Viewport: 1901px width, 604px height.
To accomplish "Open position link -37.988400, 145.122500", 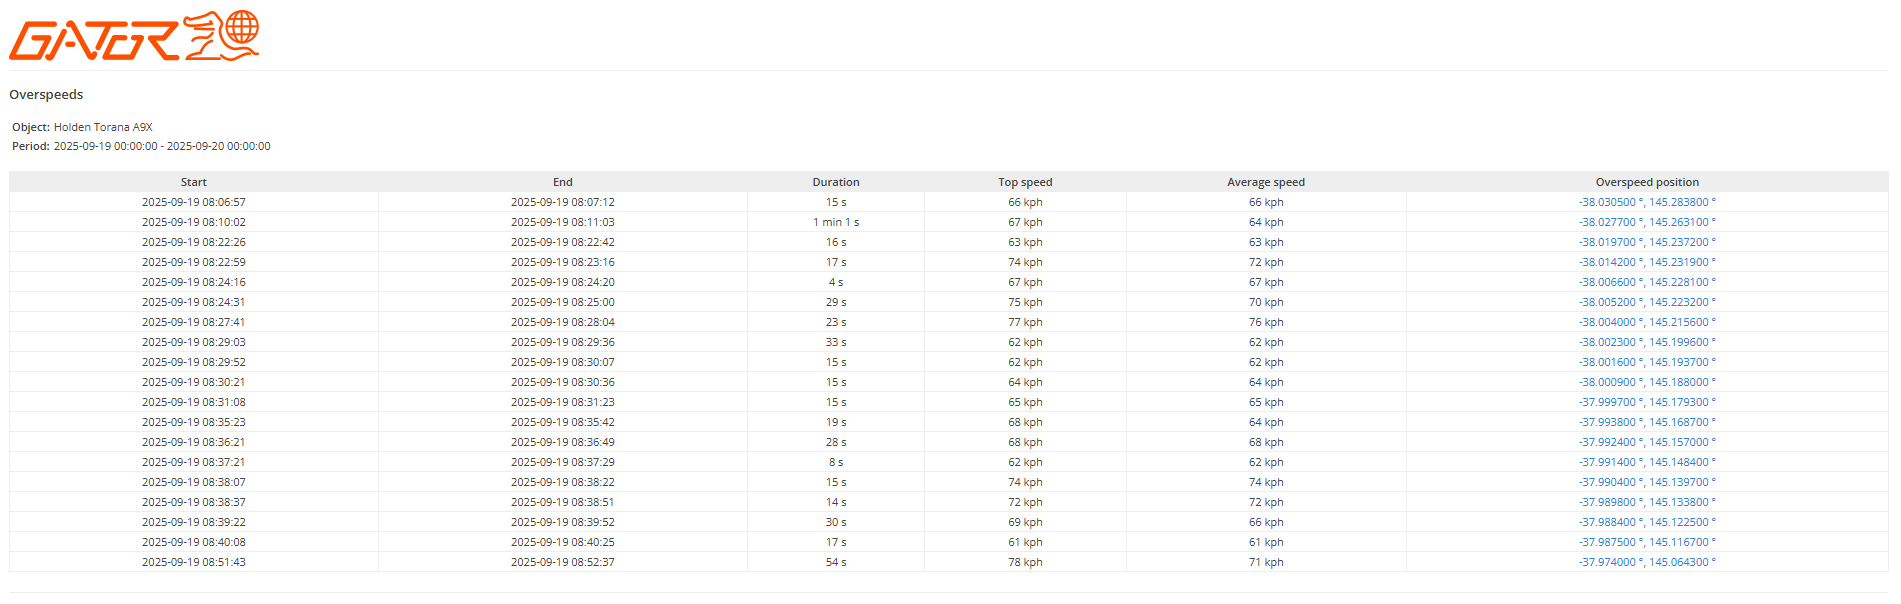I will pyautogui.click(x=1646, y=522).
